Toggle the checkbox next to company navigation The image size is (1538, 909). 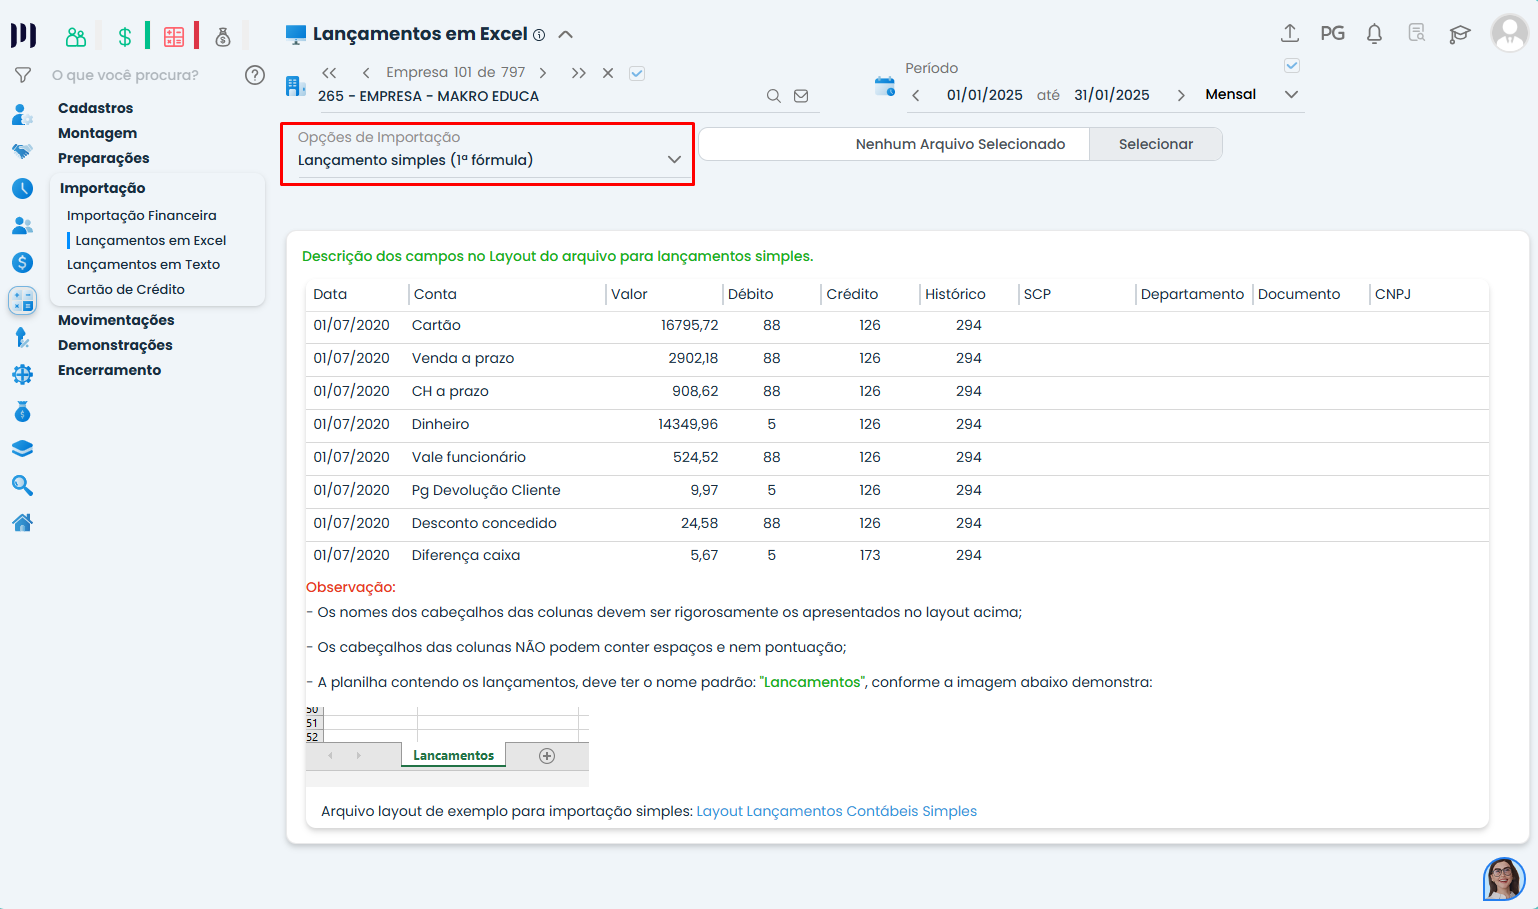point(637,73)
